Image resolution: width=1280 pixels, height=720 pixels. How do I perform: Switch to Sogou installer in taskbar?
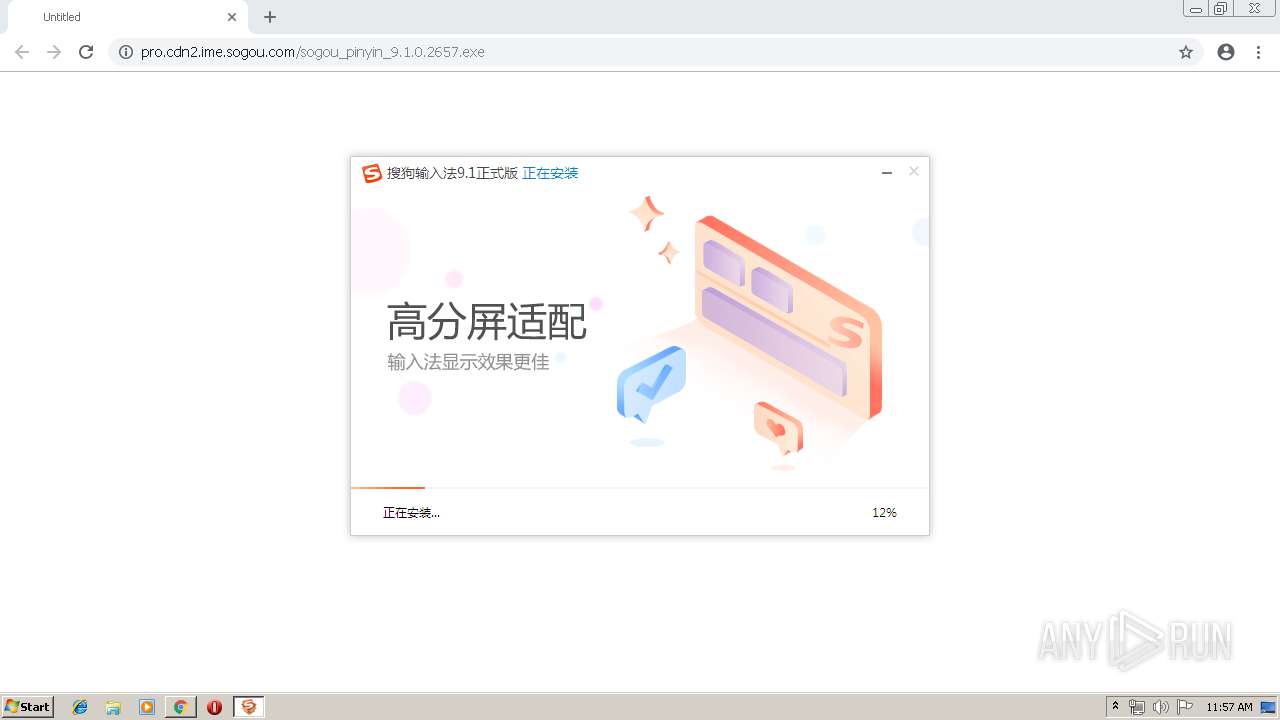249,707
